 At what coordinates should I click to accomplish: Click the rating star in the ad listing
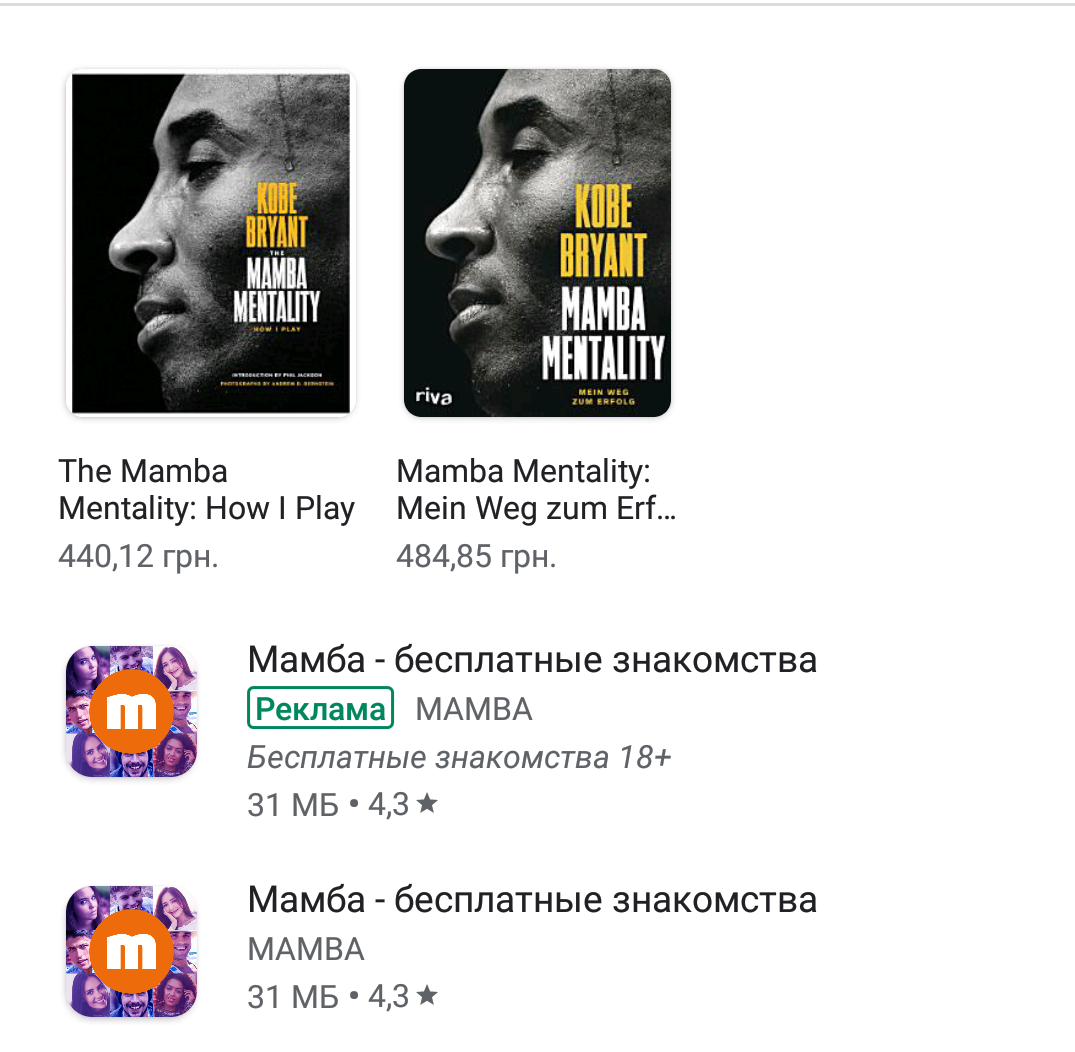pos(426,802)
